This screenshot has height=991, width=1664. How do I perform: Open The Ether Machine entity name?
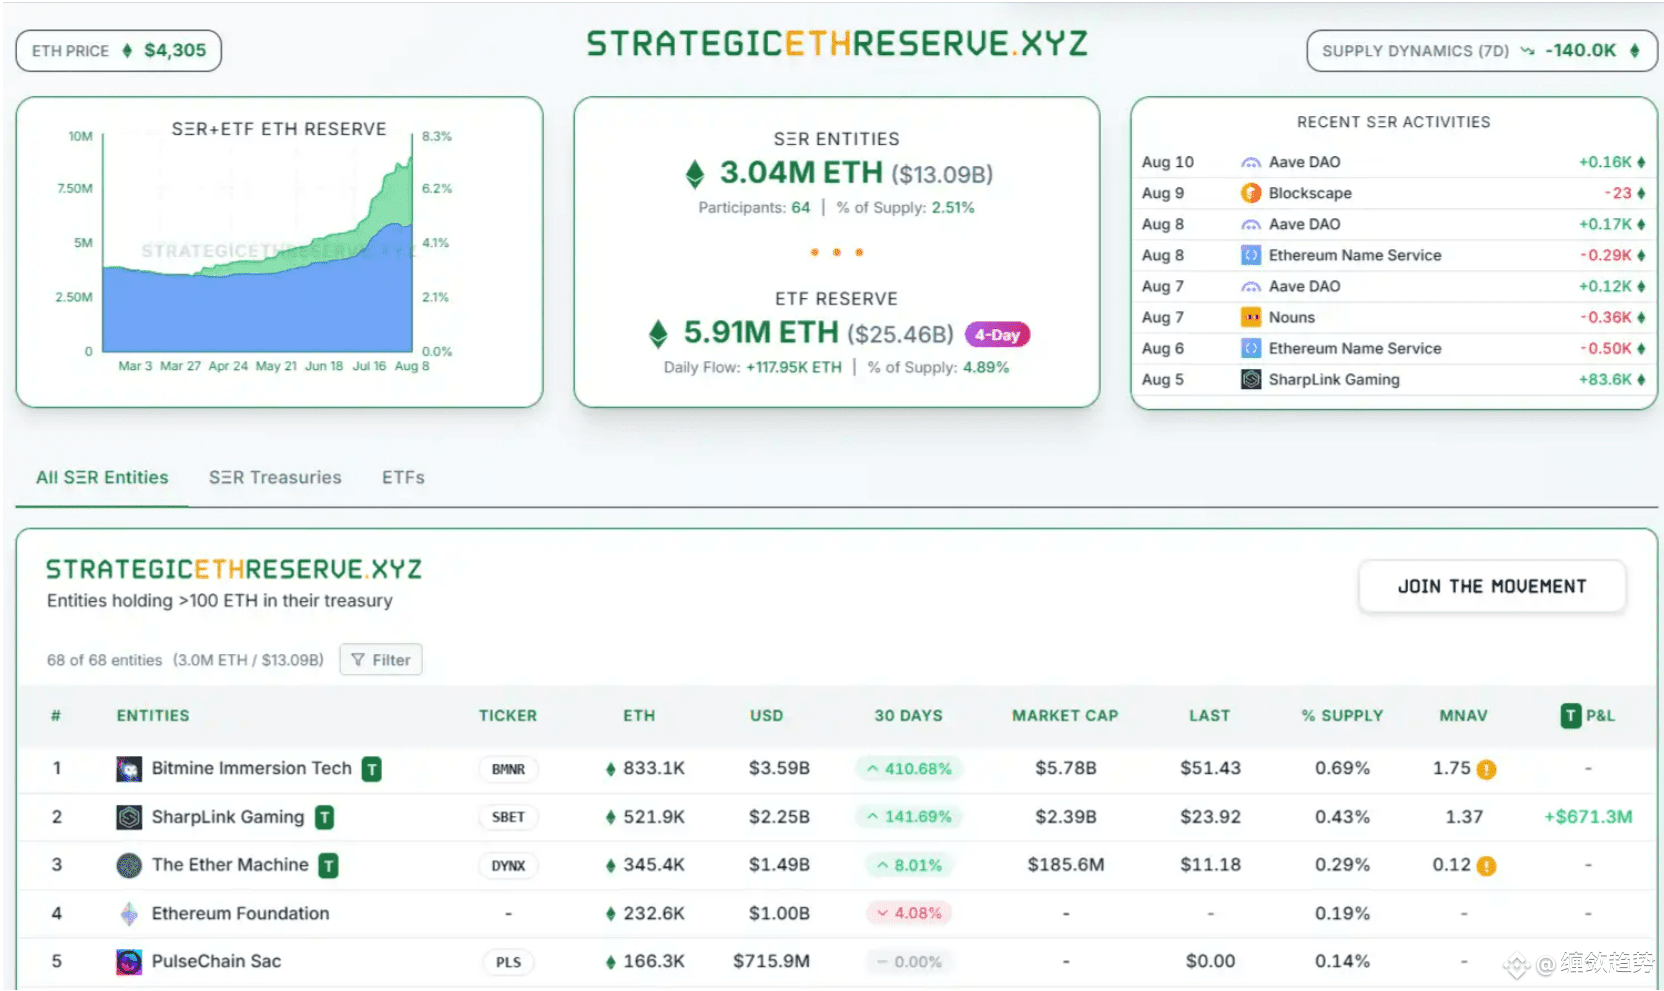(x=230, y=865)
